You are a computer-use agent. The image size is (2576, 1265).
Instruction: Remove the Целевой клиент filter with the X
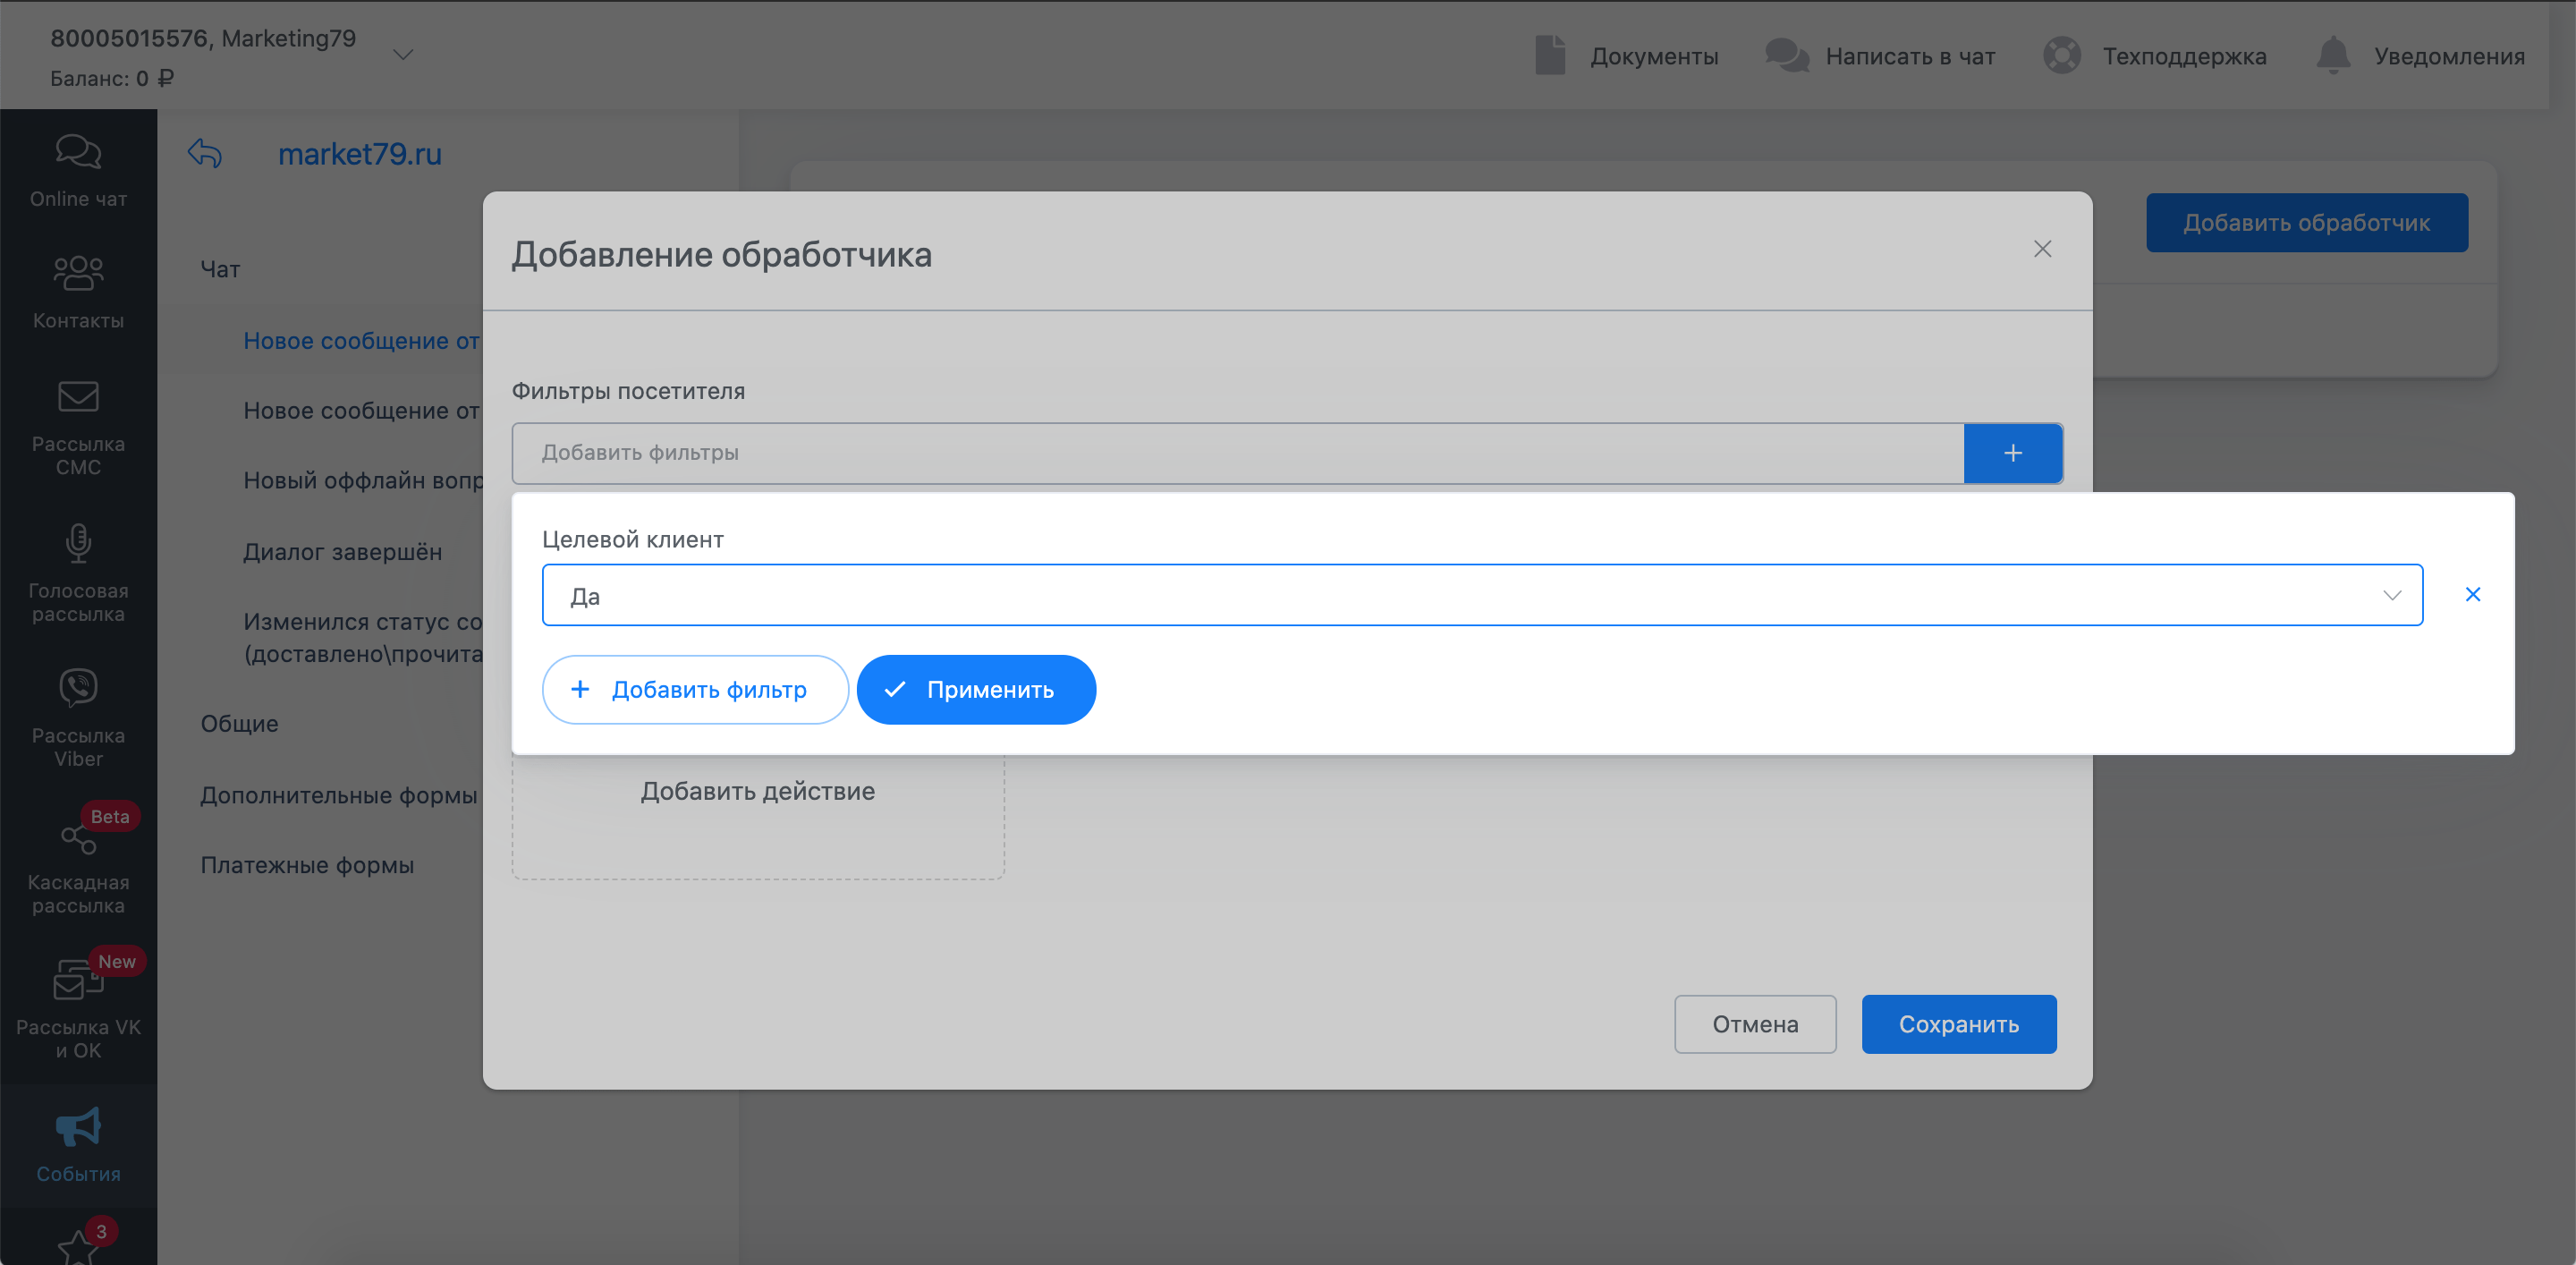2473,595
